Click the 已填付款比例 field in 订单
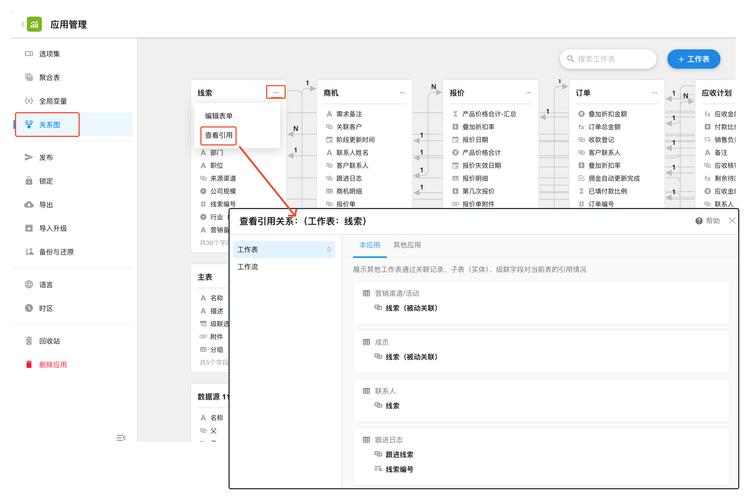The width and height of the screenshot is (750, 500). [x=607, y=191]
